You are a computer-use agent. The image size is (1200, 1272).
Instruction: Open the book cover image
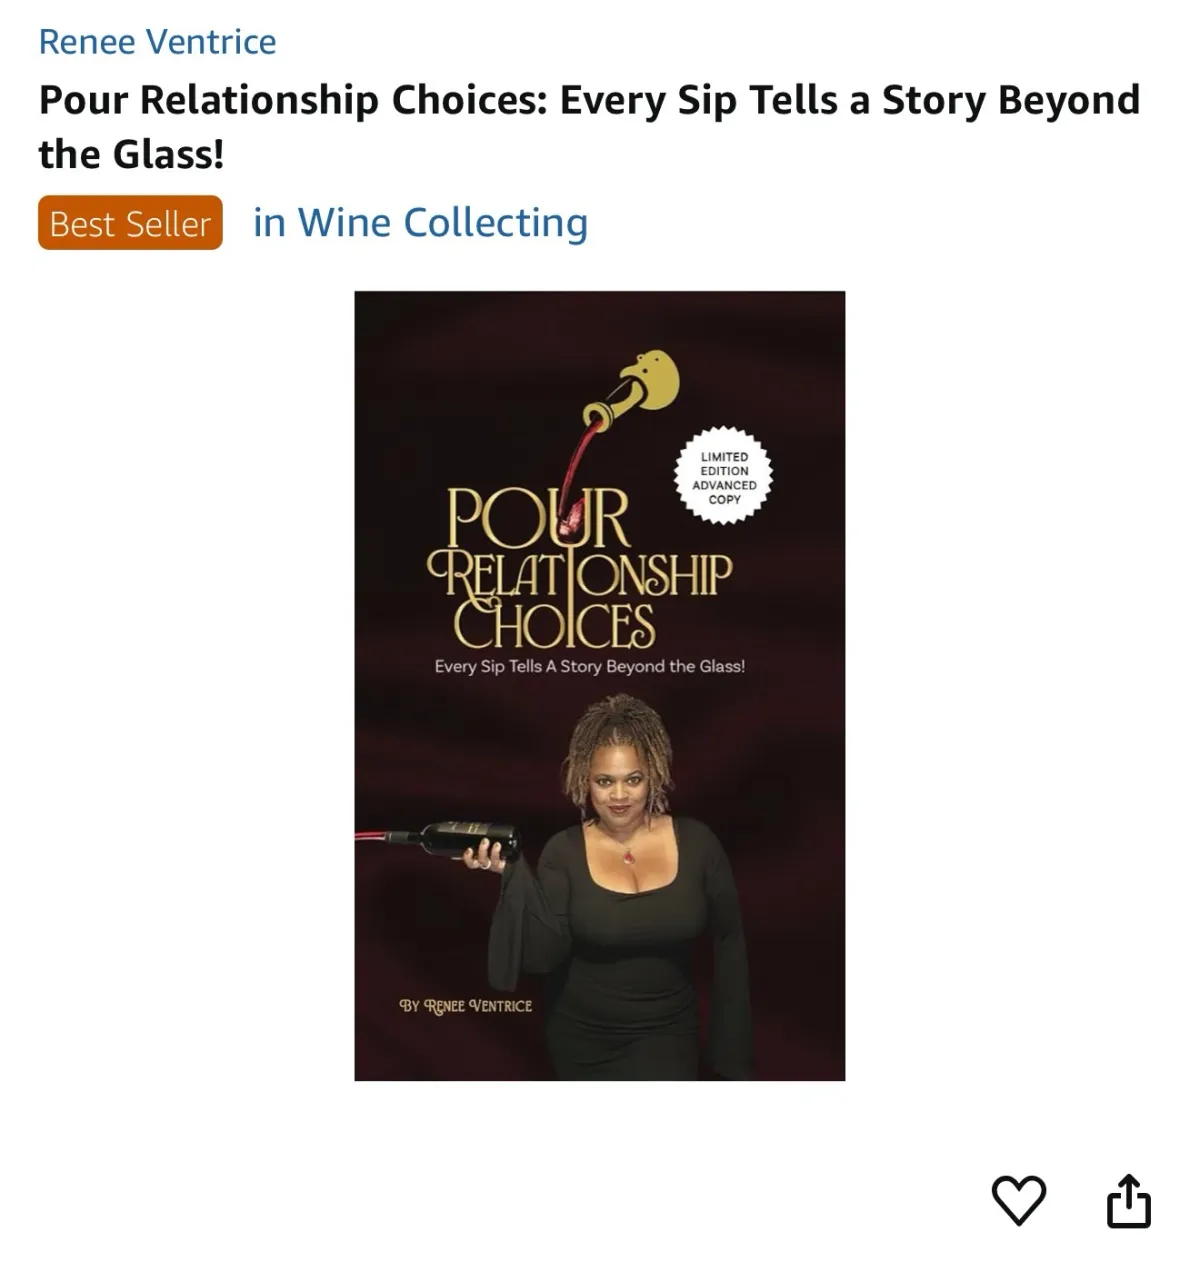600,686
